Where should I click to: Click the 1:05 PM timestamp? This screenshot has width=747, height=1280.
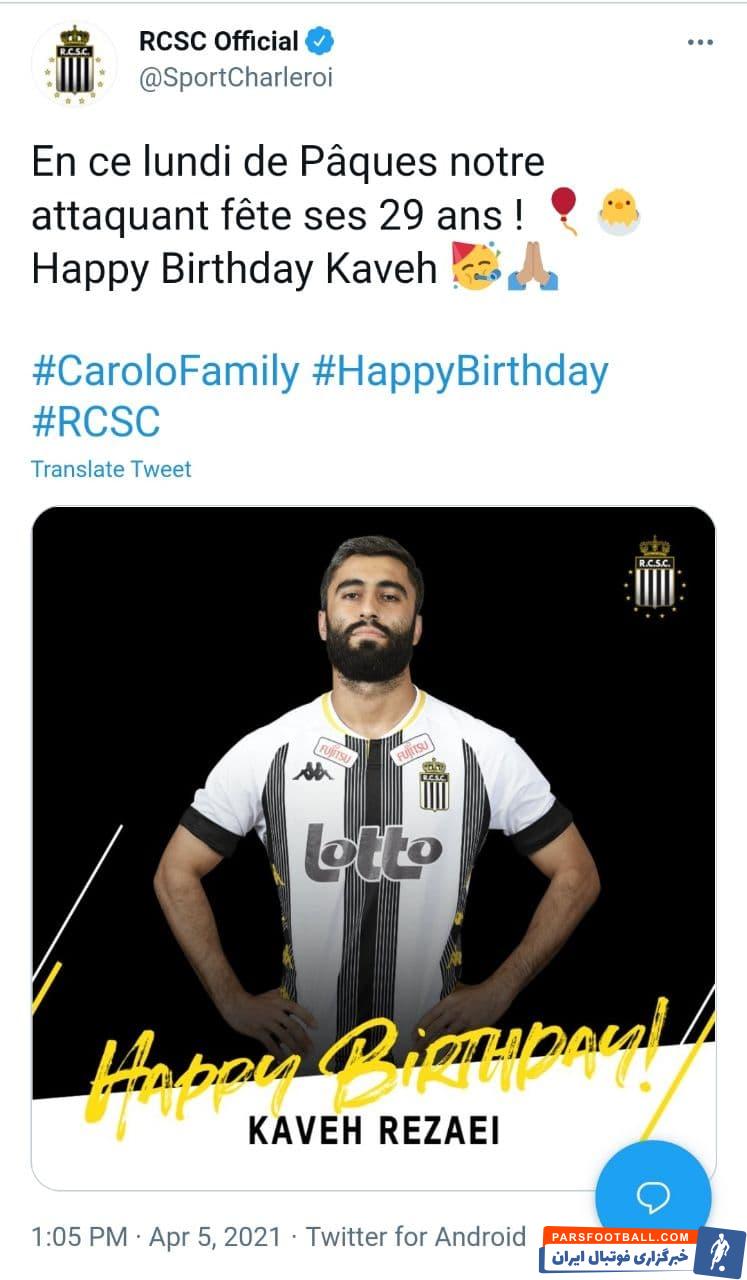(79, 1237)
